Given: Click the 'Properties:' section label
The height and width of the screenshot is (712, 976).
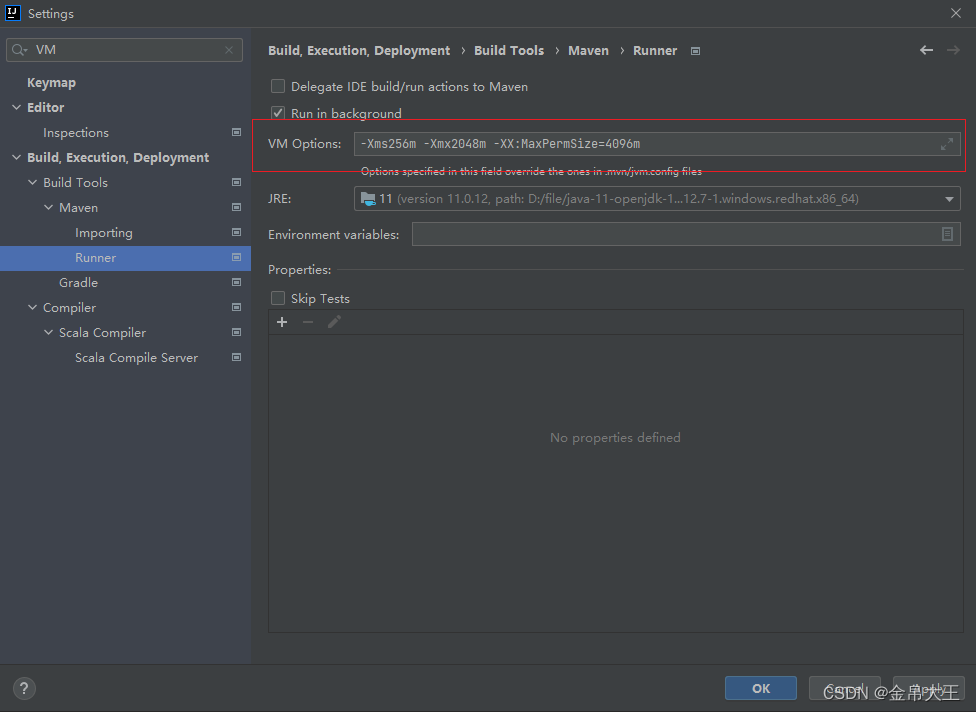Looking at the screenshot, I should 299,269.
